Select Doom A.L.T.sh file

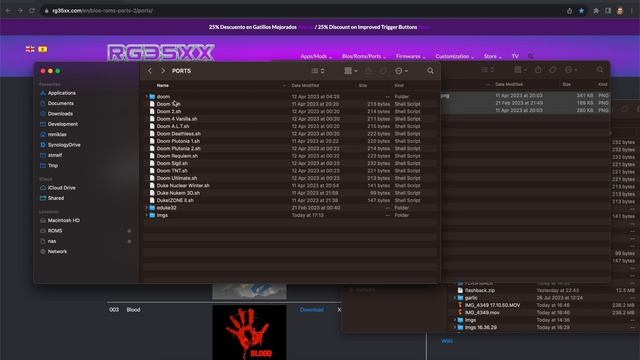pyautogui.click(x=173, y=126)
